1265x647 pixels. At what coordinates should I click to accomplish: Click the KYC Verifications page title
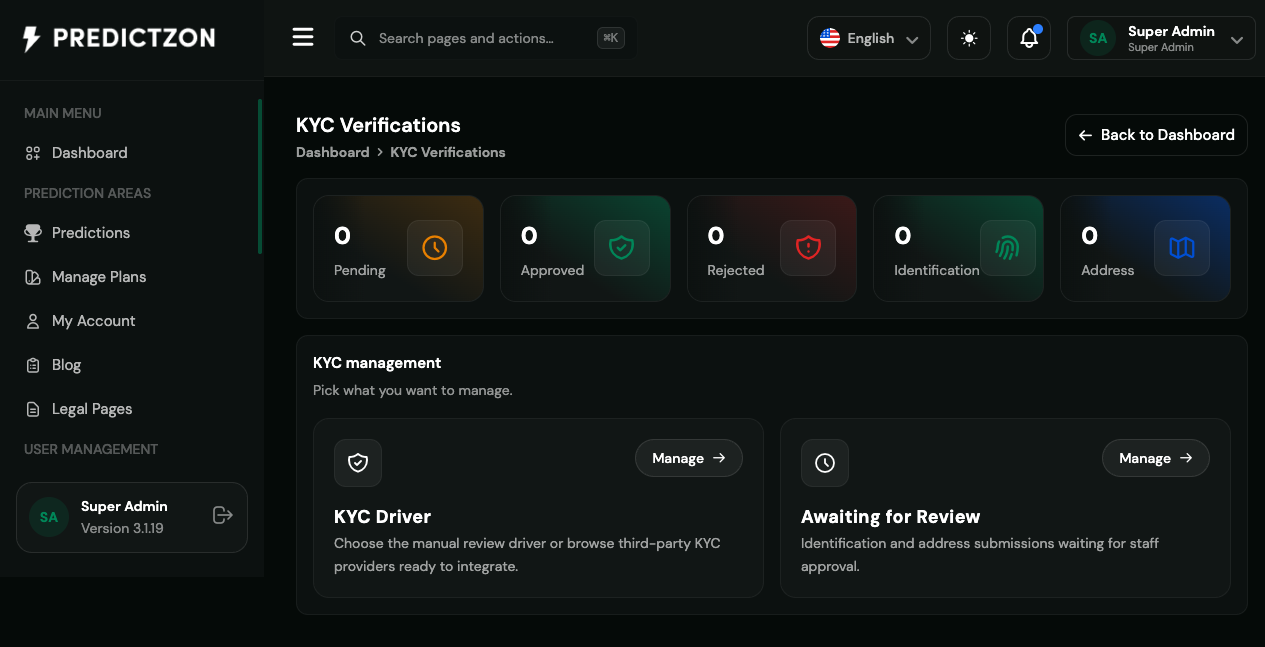pyautogui.click(x=378, y=125)
